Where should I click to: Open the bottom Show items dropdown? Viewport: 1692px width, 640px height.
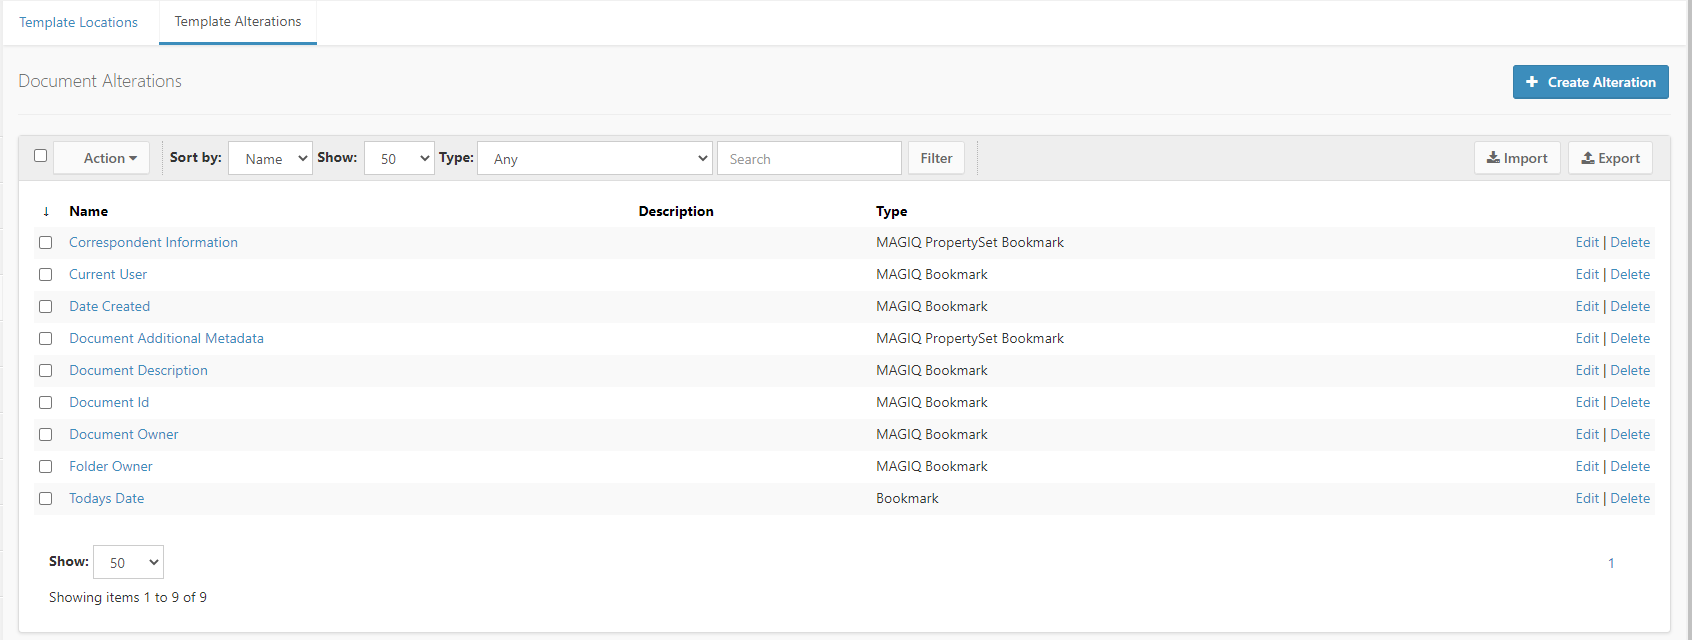128,562
